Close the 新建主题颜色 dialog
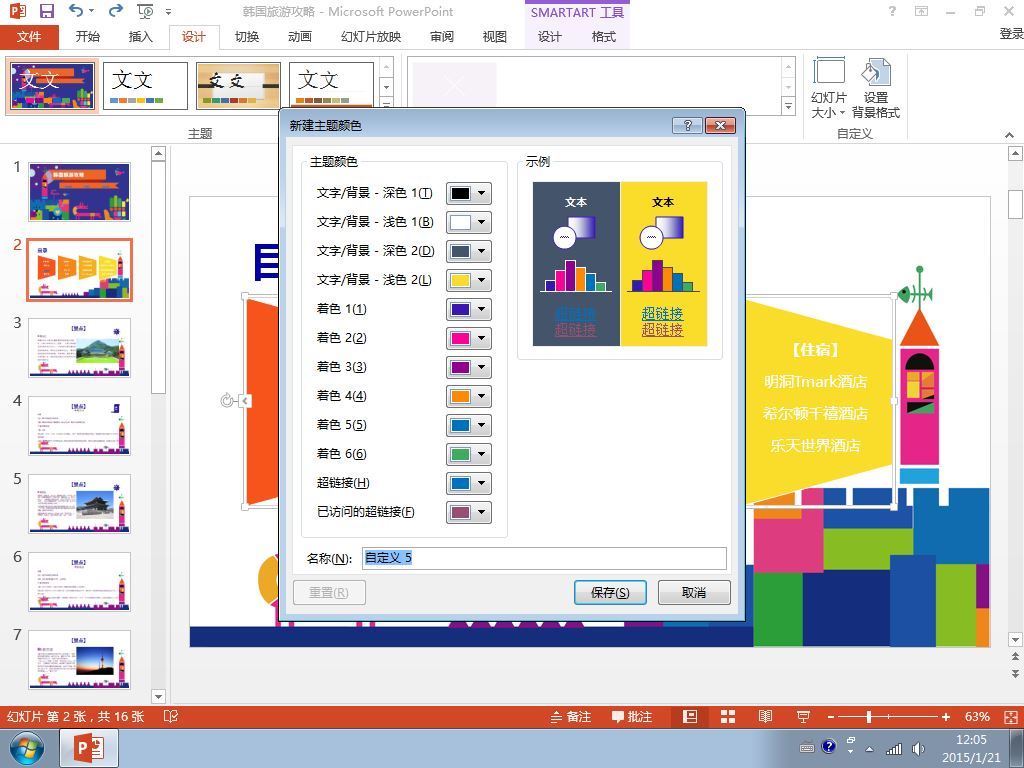Screen dimensions: 1024x768 click(x=720, y=125)
